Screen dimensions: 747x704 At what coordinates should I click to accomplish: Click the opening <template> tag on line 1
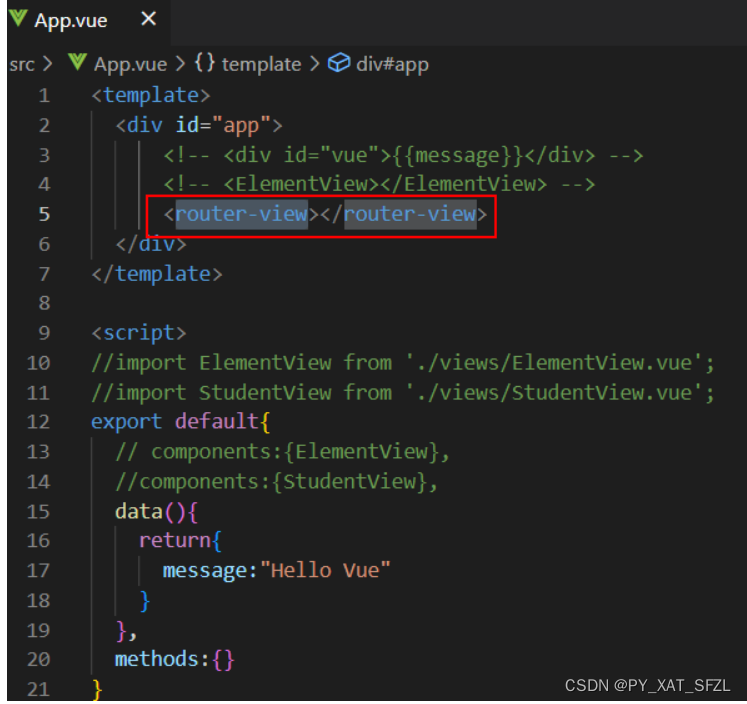151,95
